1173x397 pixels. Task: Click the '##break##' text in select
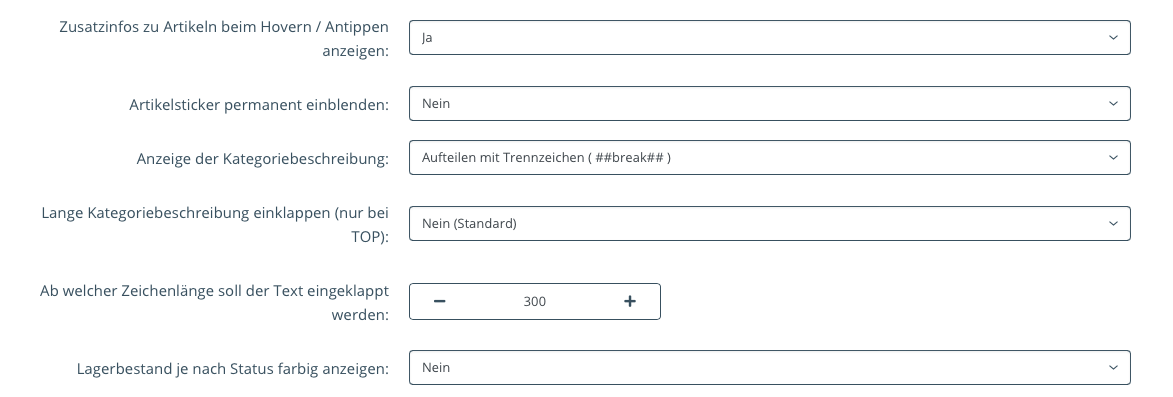pyautogui.click(x=629, y=158)
